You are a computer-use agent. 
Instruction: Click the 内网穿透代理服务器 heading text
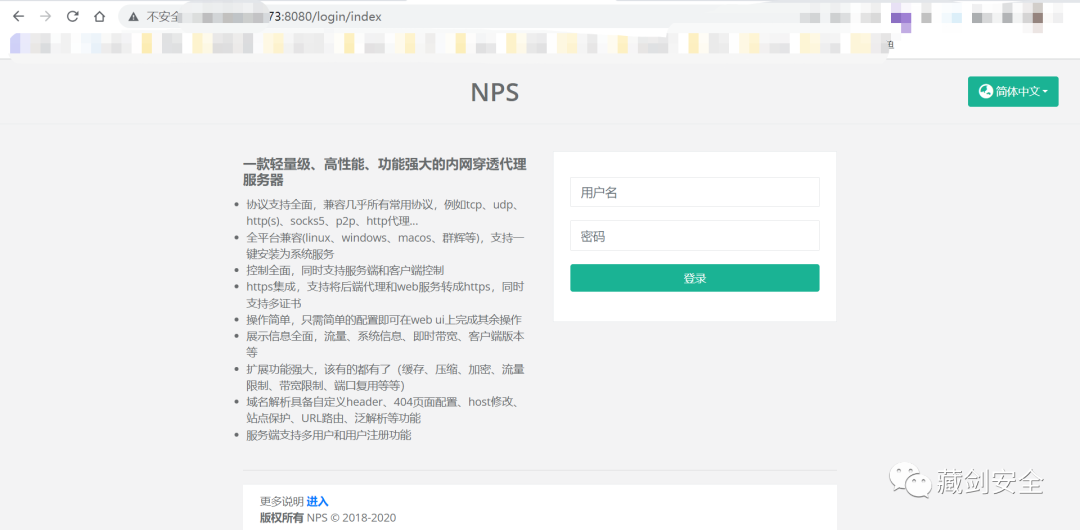384,172
